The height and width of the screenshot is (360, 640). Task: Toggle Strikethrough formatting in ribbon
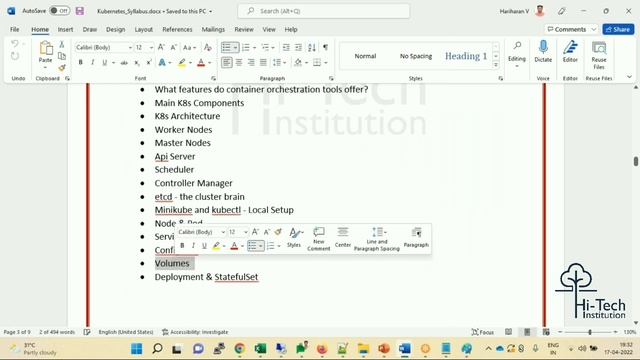(124, 62)
